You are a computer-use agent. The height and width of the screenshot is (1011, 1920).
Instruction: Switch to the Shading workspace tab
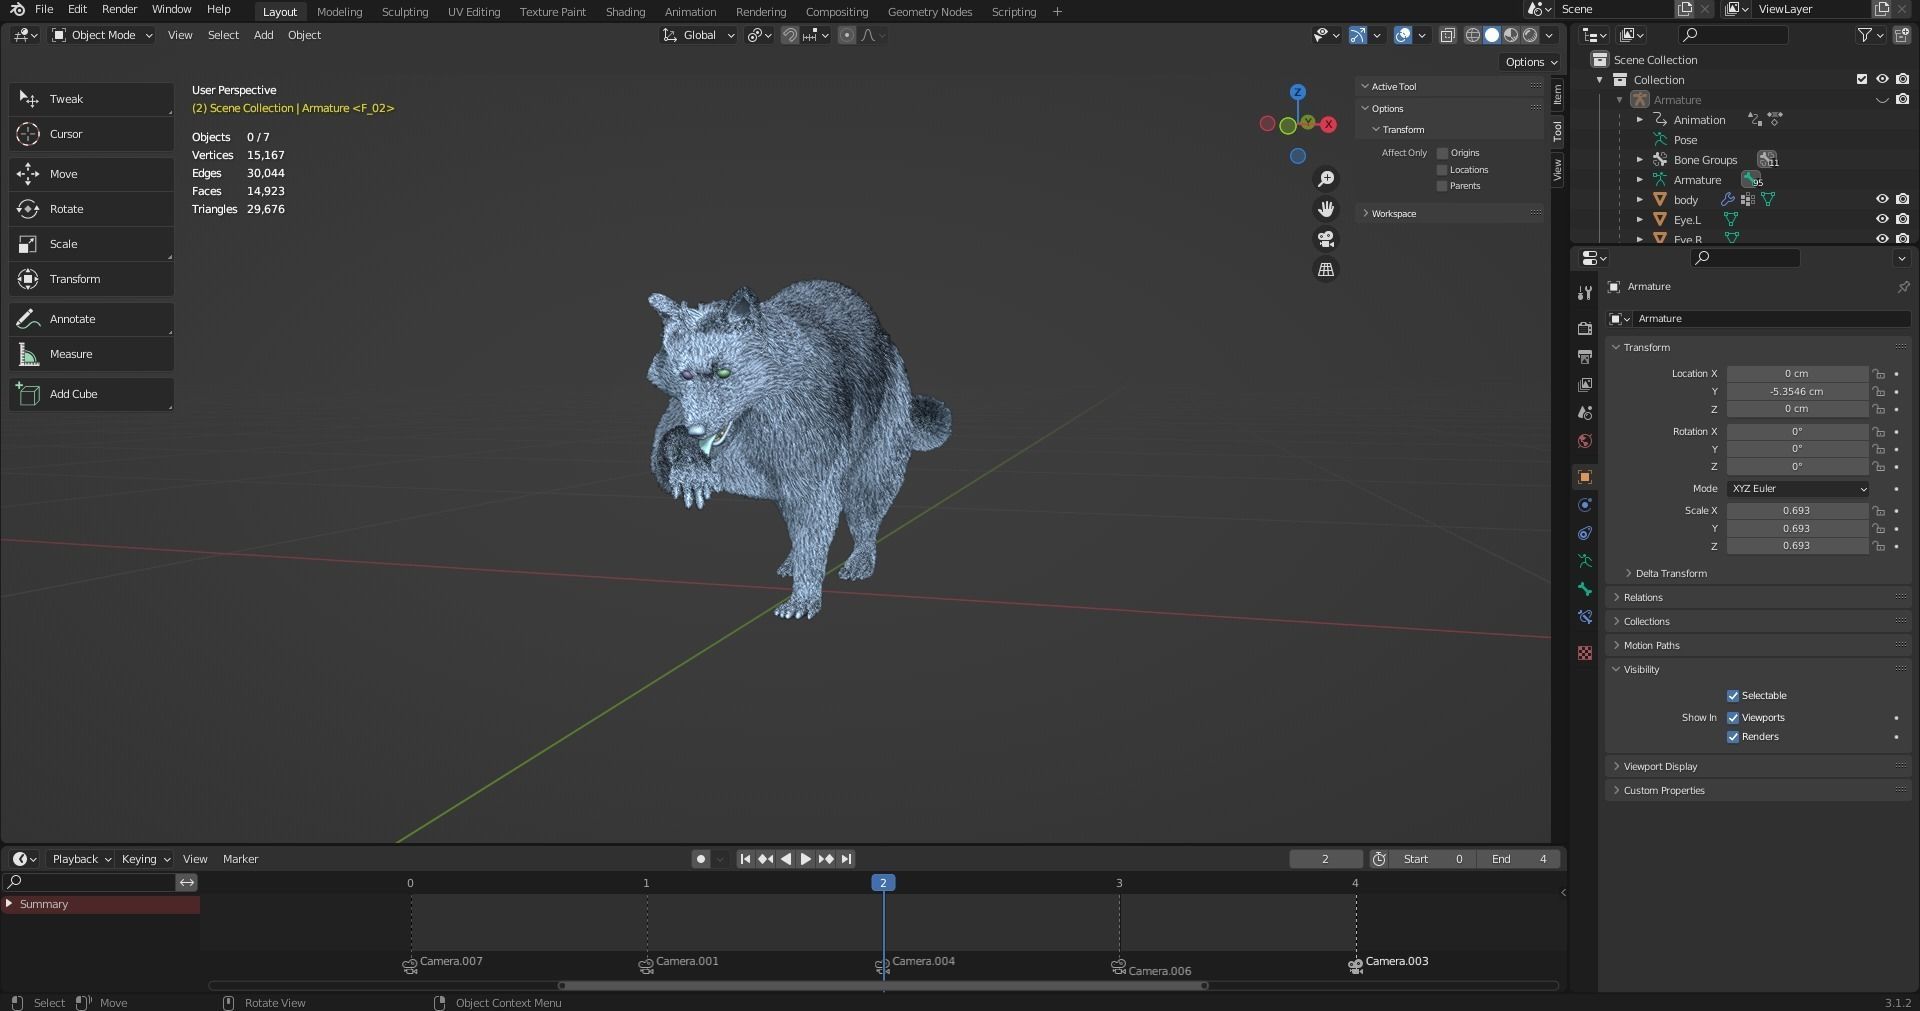[625, 12]
